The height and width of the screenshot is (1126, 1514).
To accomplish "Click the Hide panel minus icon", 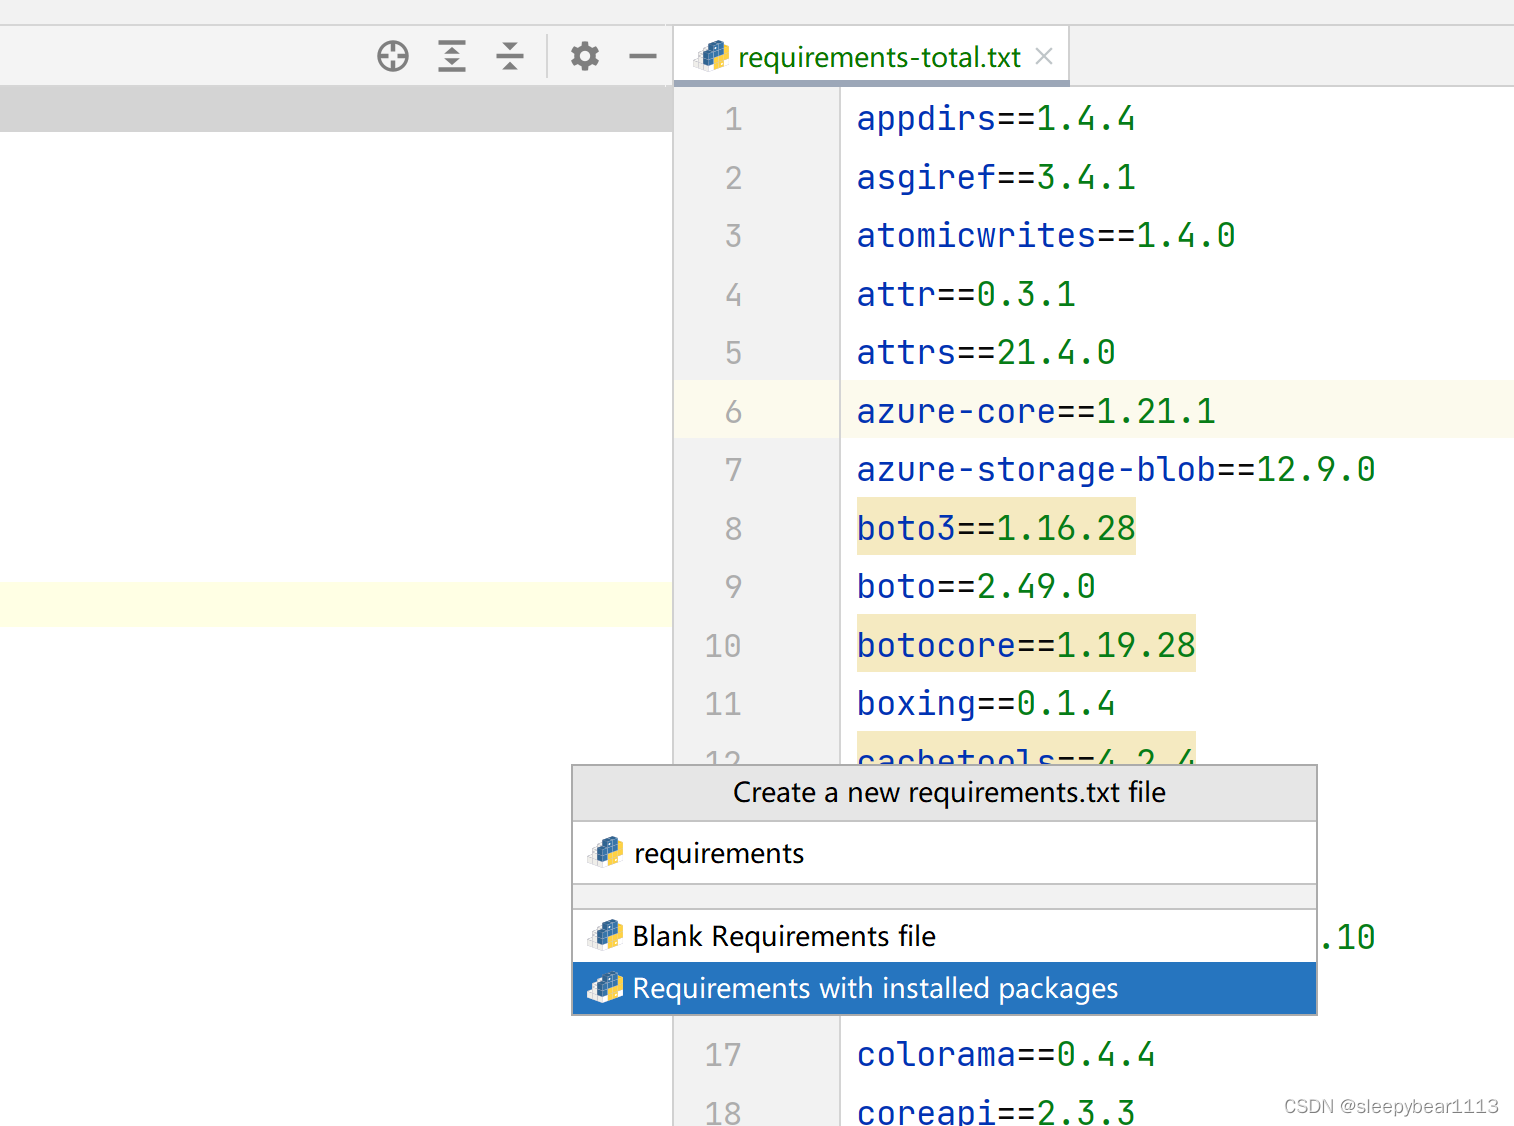I will point(642,56).
